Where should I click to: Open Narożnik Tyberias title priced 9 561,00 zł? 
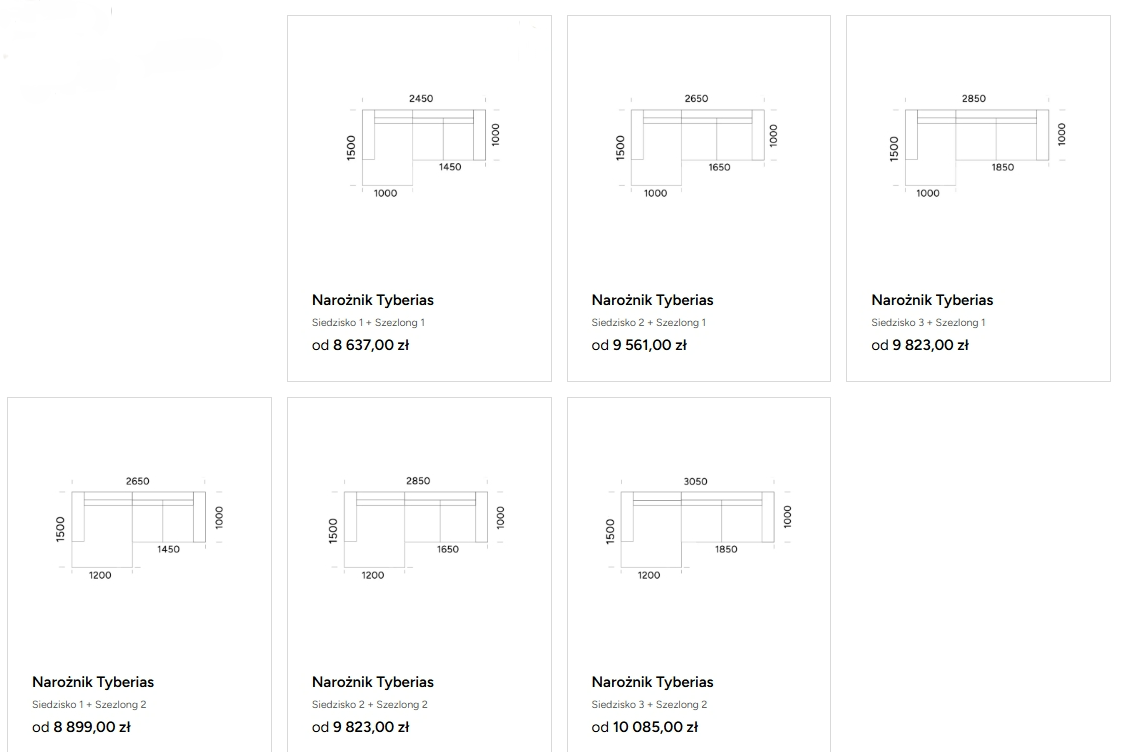pyautogui.click(x=653, y=300)
